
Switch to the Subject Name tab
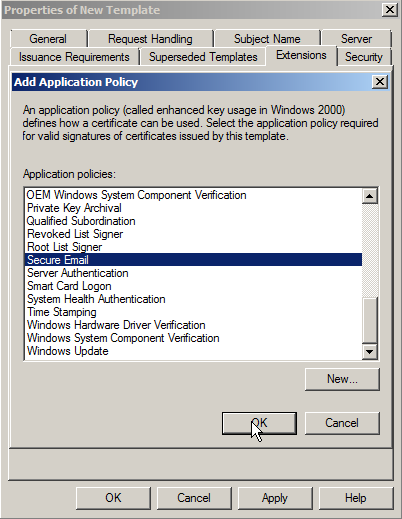pyautogui.click(x=267, y=39)
